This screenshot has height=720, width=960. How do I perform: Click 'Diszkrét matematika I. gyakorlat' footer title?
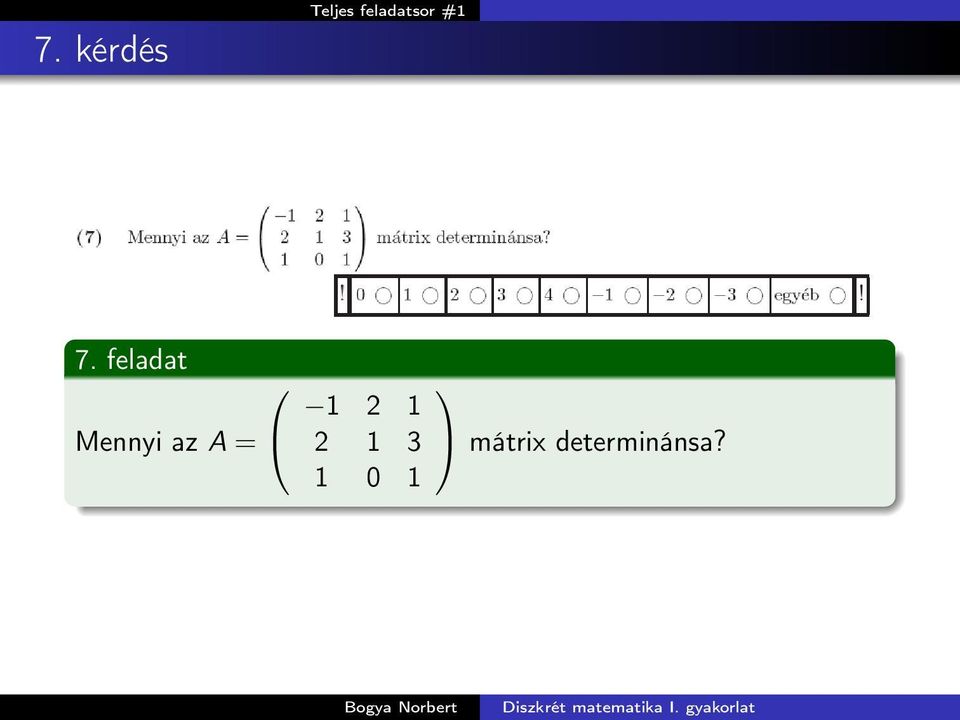[x=628, y=707]
